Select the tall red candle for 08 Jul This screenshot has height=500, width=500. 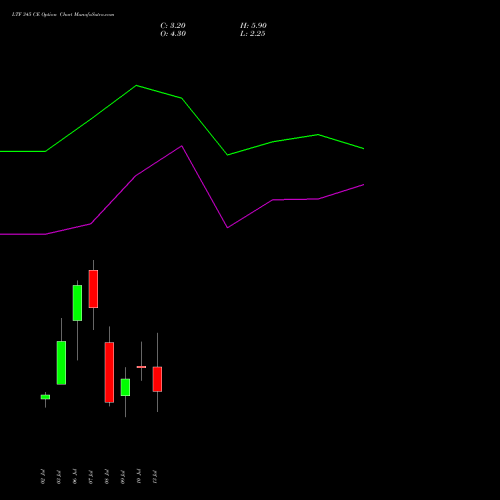[x=109, y=372]
